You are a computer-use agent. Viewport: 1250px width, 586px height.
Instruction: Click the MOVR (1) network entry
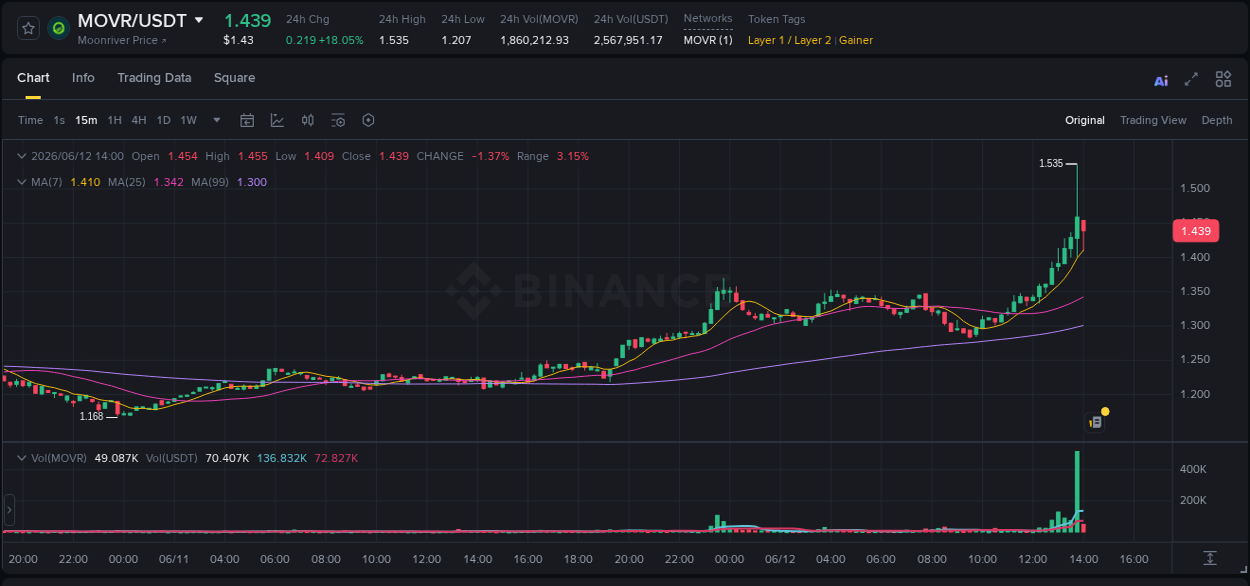click(x=708, y=40)
